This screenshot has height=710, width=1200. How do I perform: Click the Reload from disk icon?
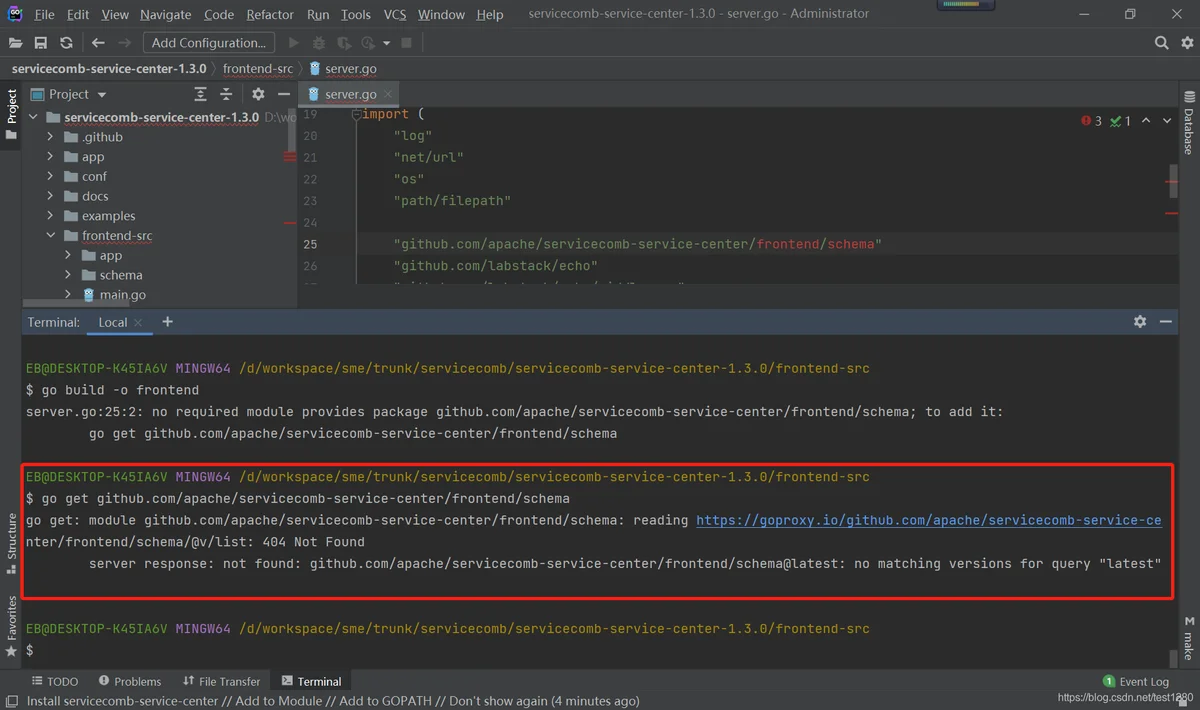(66, 43)
